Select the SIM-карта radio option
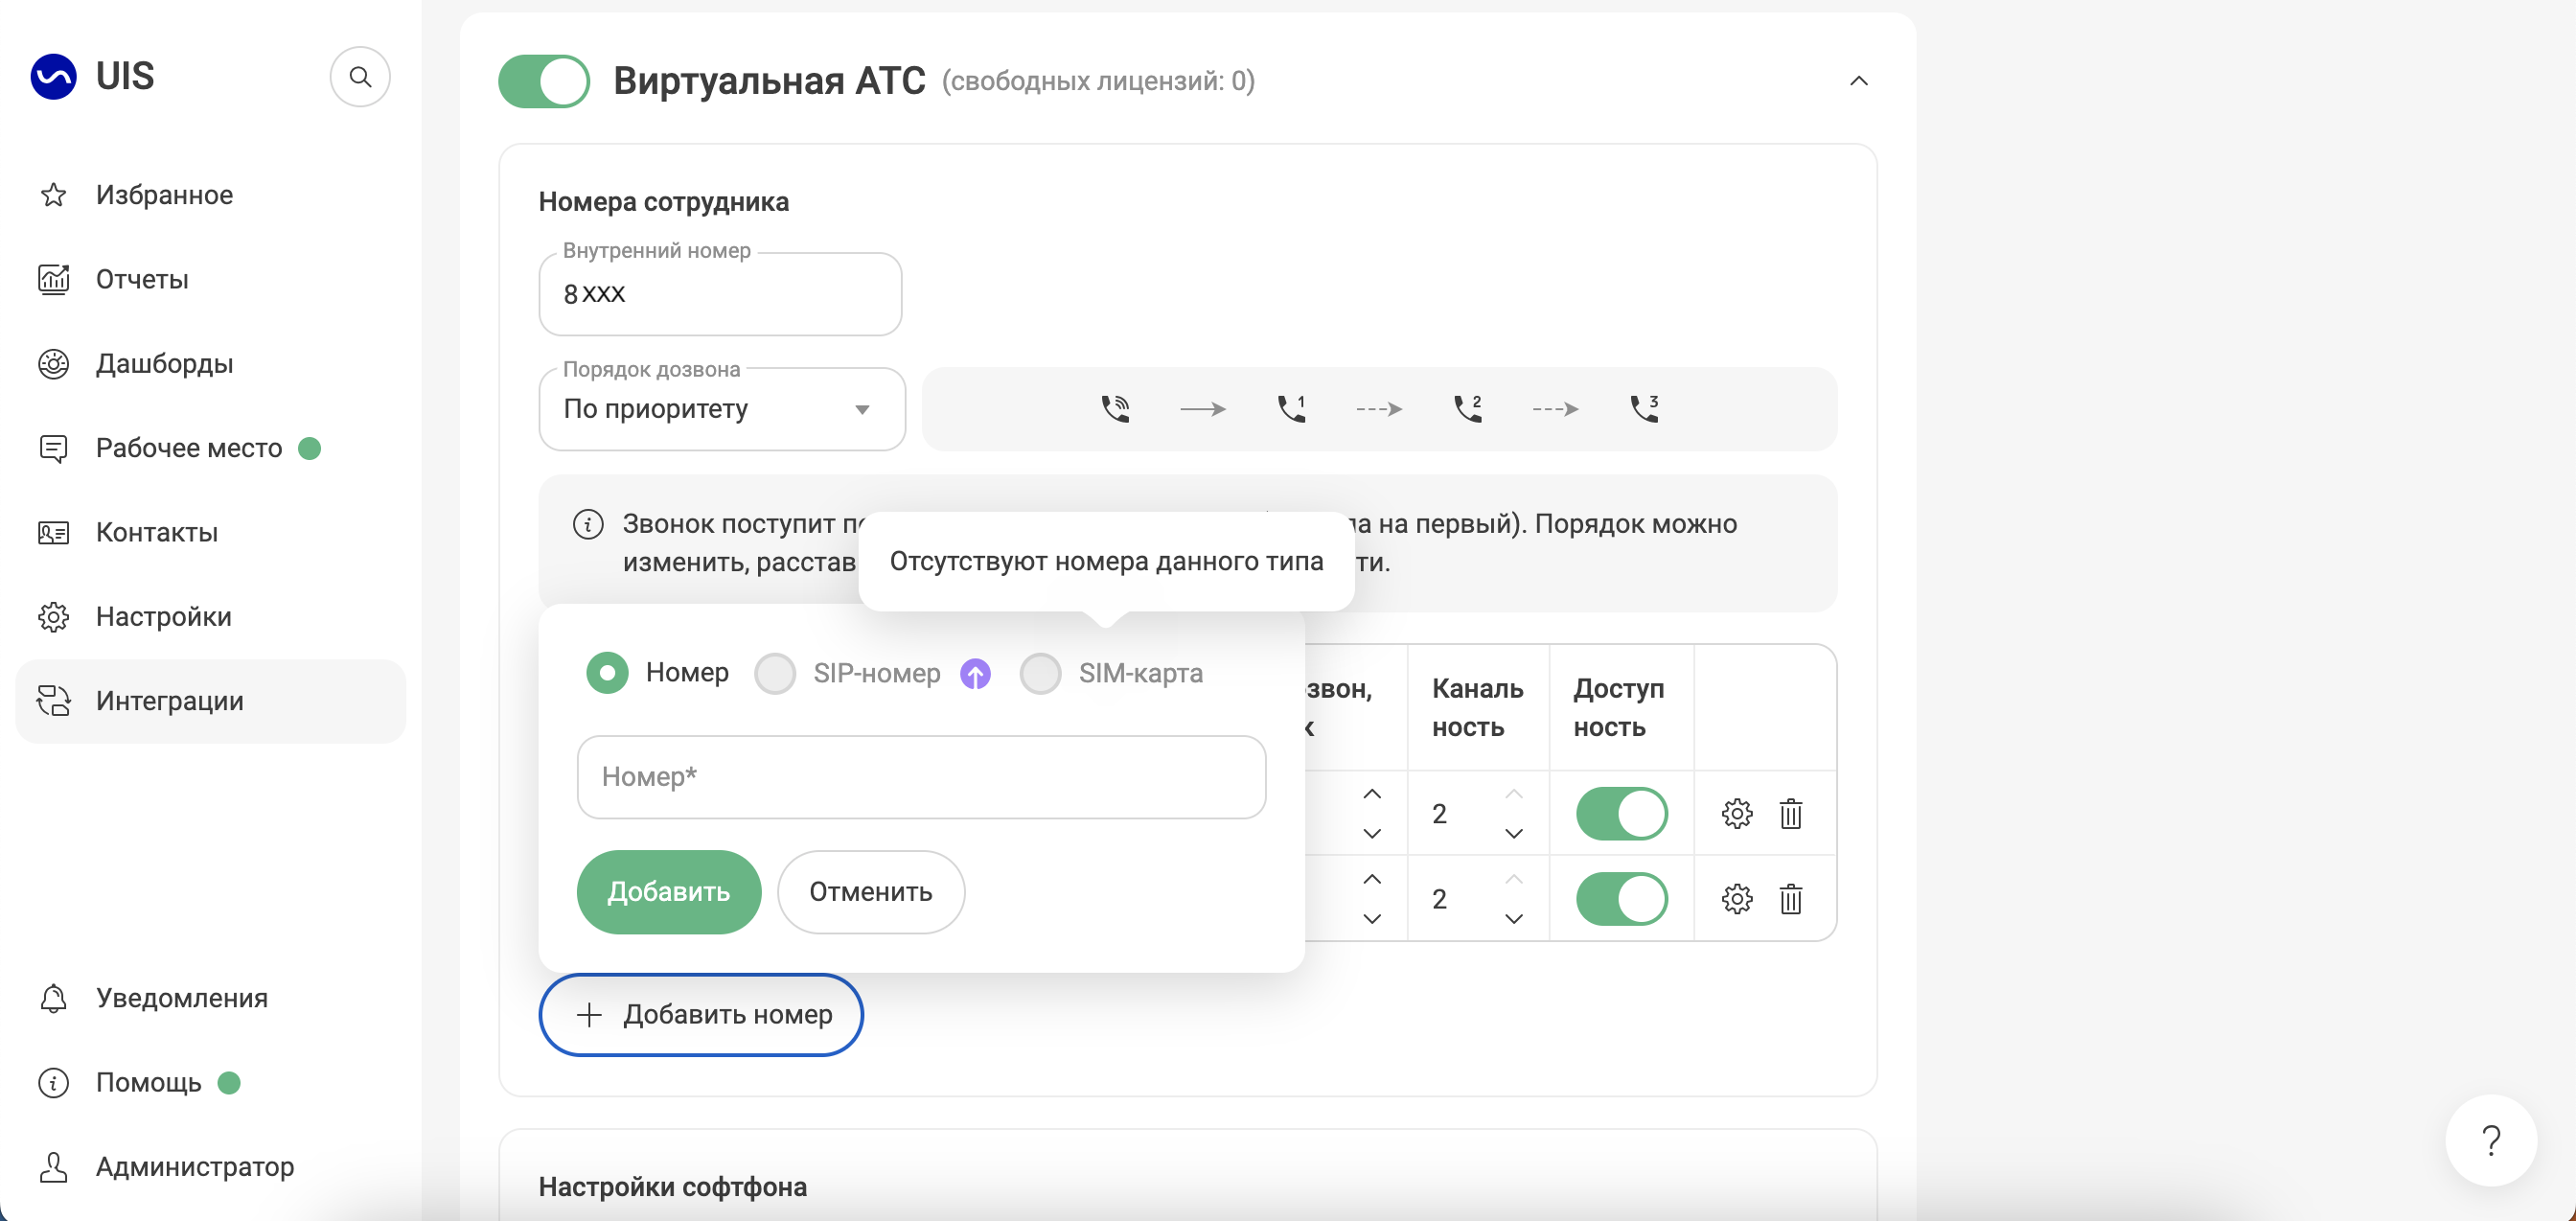This screenshot has height=1221, width=2576. tap(1040, 674)
